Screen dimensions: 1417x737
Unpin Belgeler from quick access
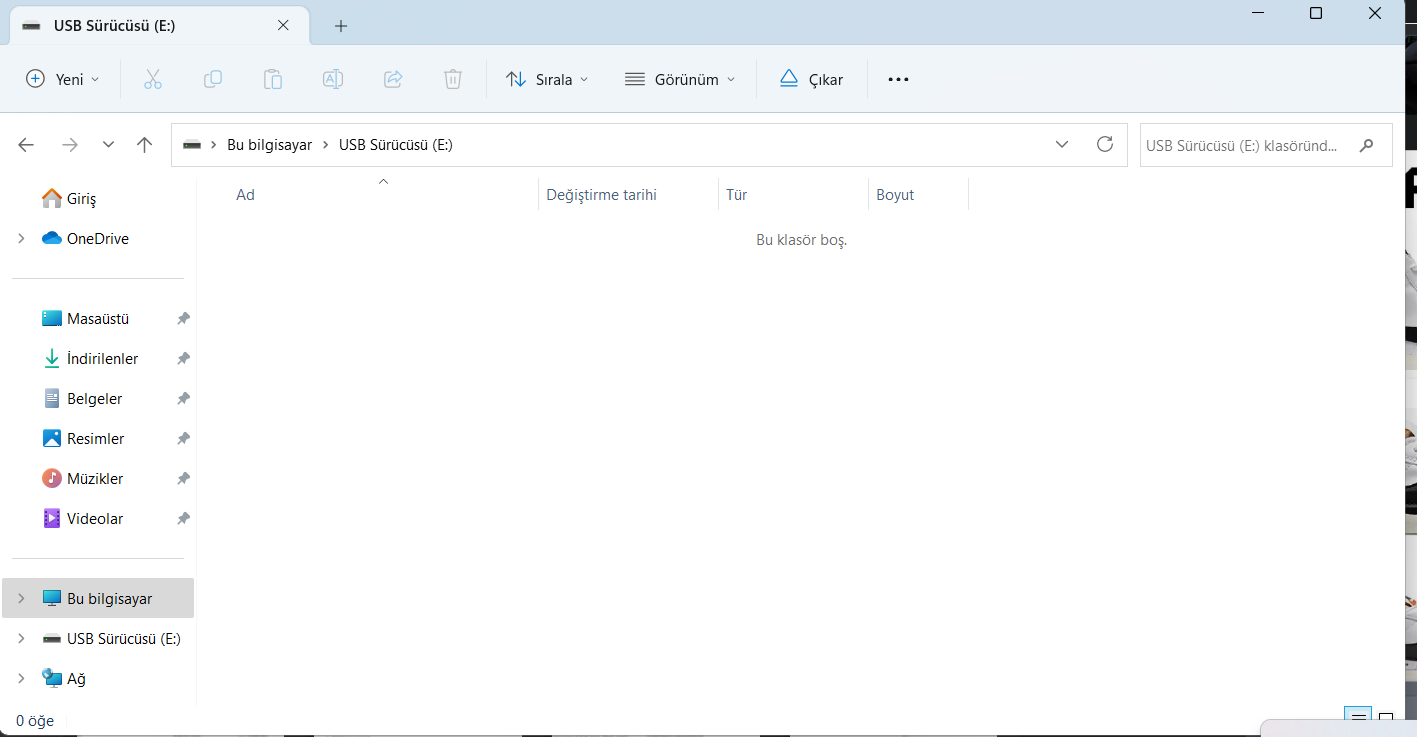(x=183, y=399)
